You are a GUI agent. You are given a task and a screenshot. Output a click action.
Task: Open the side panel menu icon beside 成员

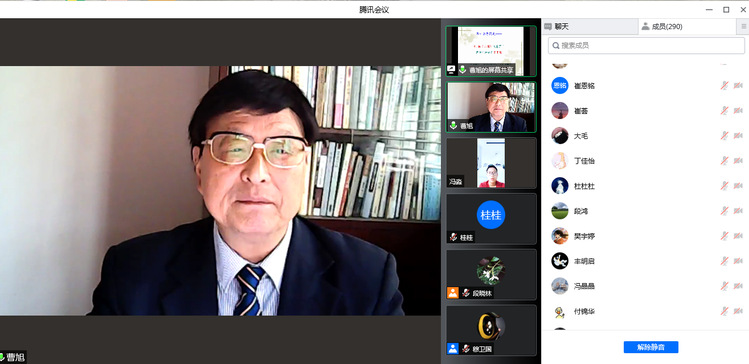point(743,27)
